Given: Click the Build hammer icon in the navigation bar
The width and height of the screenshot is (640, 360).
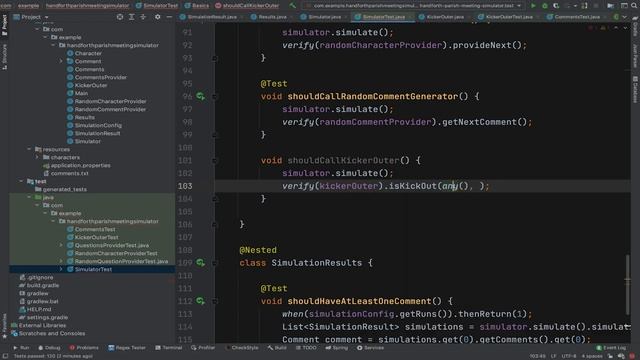Looking at the screenshot, I should (293, 5).
